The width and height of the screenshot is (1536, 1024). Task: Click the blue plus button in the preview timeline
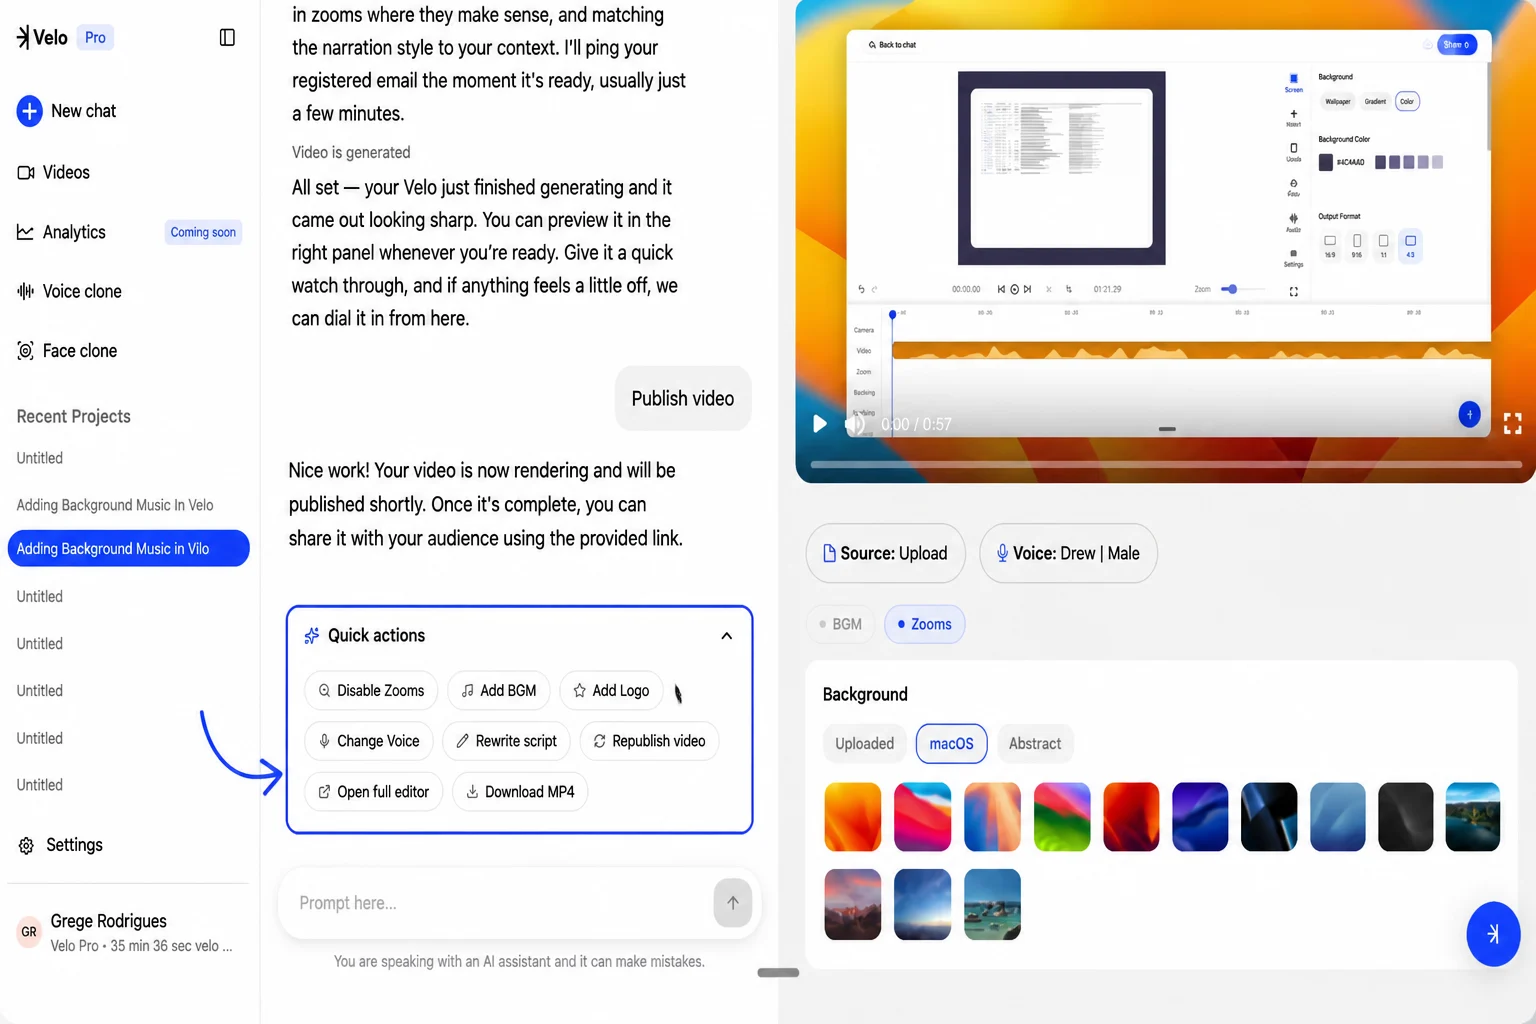[x=1469, y=414]
